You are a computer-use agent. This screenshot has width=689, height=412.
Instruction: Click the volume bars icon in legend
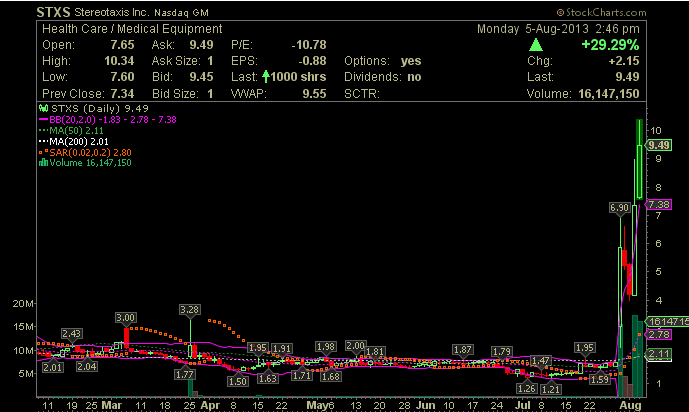(43, 163)
